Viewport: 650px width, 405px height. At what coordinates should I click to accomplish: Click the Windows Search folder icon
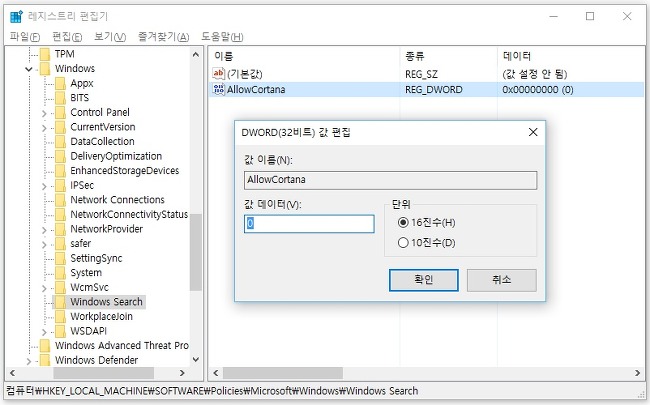click(x=61, y=302)
